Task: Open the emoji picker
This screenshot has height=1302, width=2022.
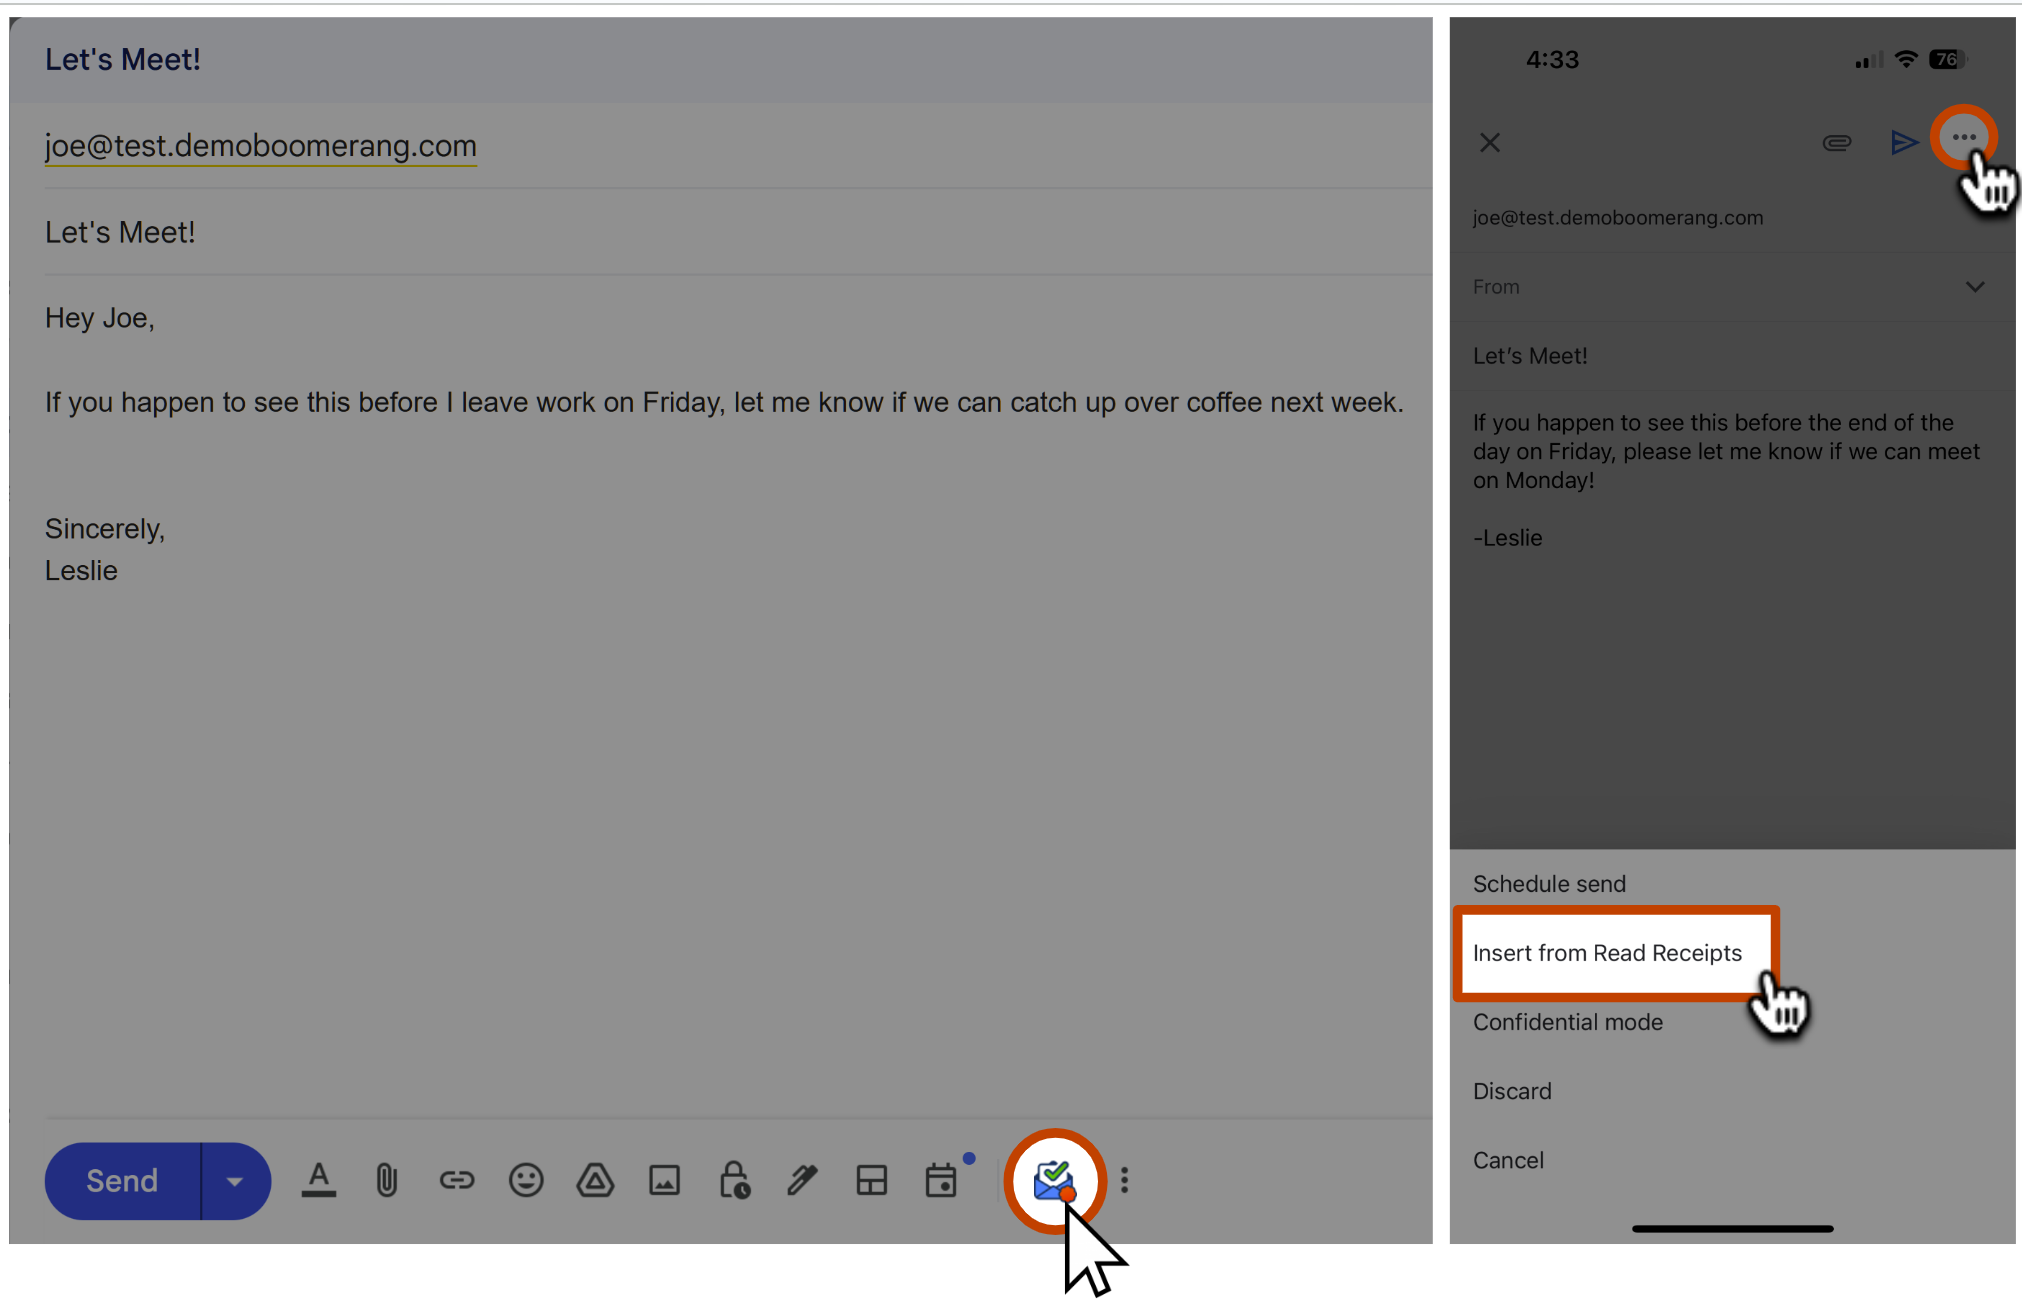Action: [525, 1180]
